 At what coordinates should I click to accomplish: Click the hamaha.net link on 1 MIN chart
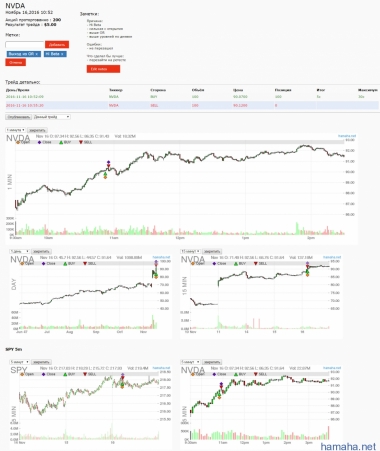point(347,136)
